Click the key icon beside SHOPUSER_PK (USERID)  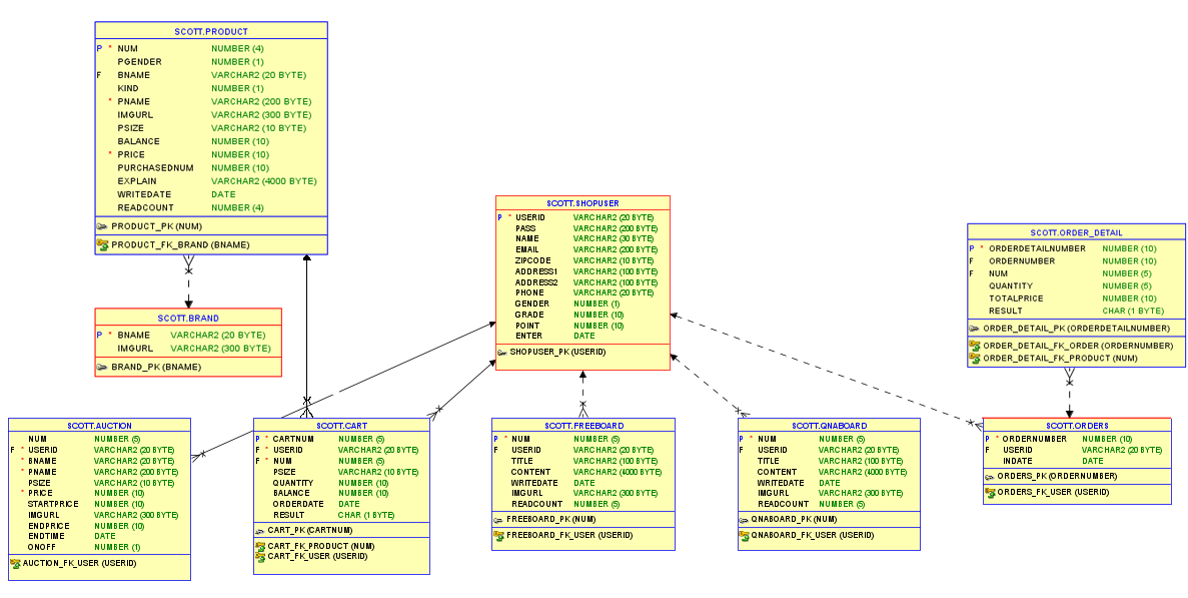(x=502, y=352)
